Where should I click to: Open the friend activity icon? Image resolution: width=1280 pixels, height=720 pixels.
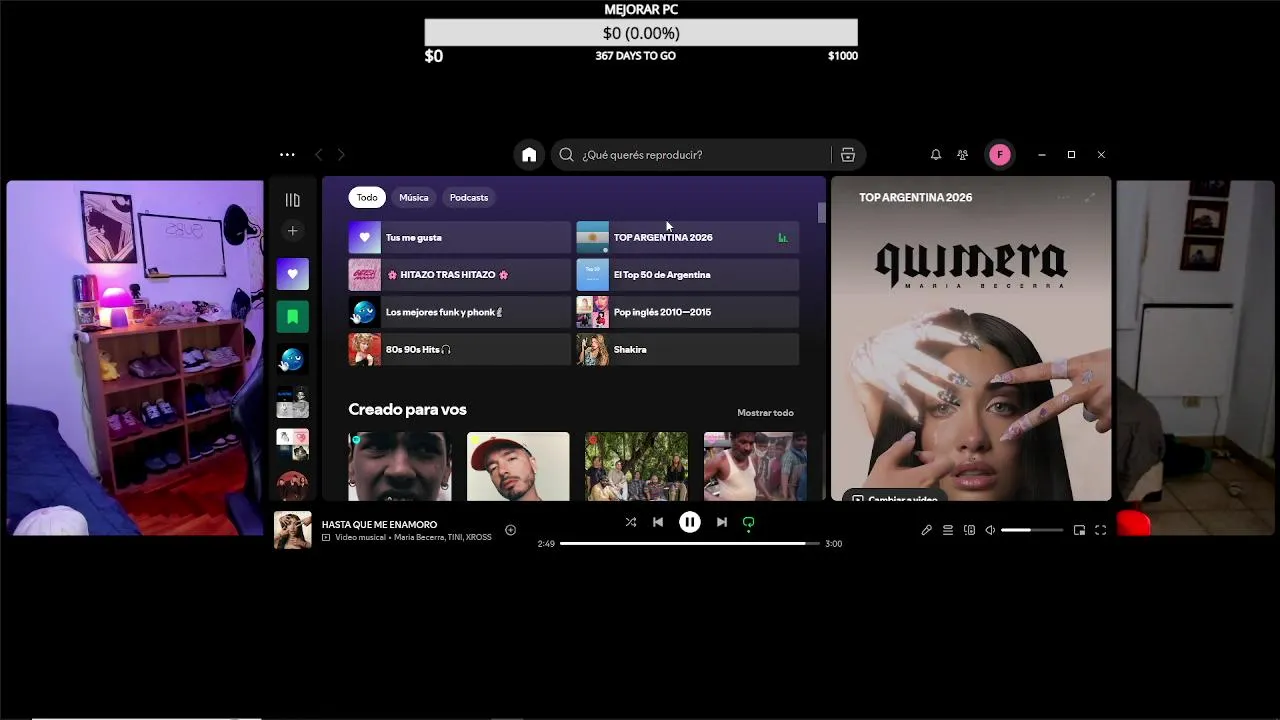tap(962, 155)
